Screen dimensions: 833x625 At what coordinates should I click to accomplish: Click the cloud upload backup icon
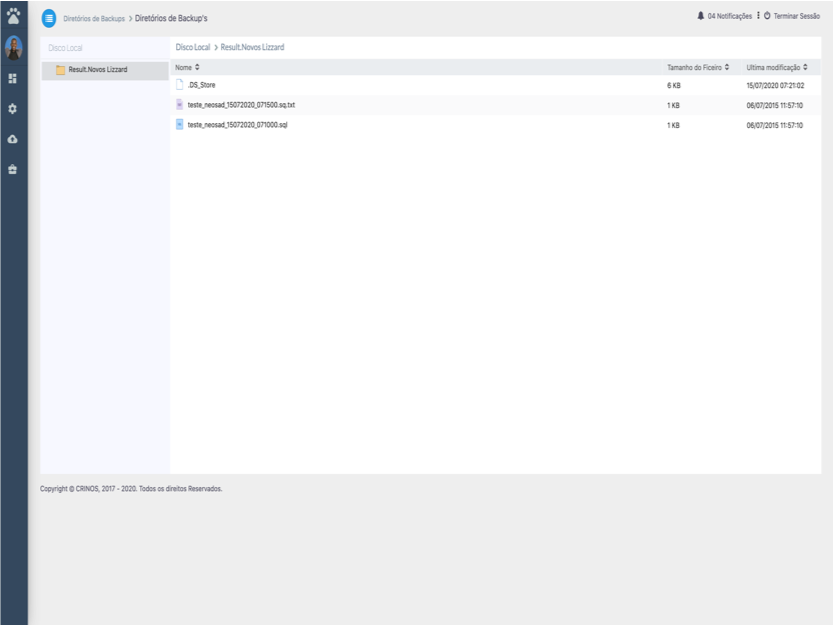[13, 139]
